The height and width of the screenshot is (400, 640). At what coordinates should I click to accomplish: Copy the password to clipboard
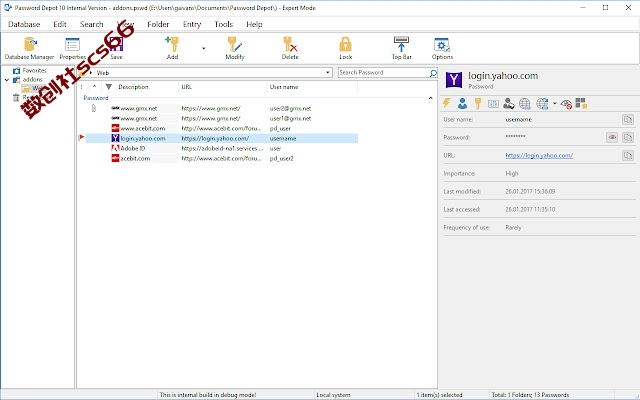pyautogui.click(x=628, y=137)
